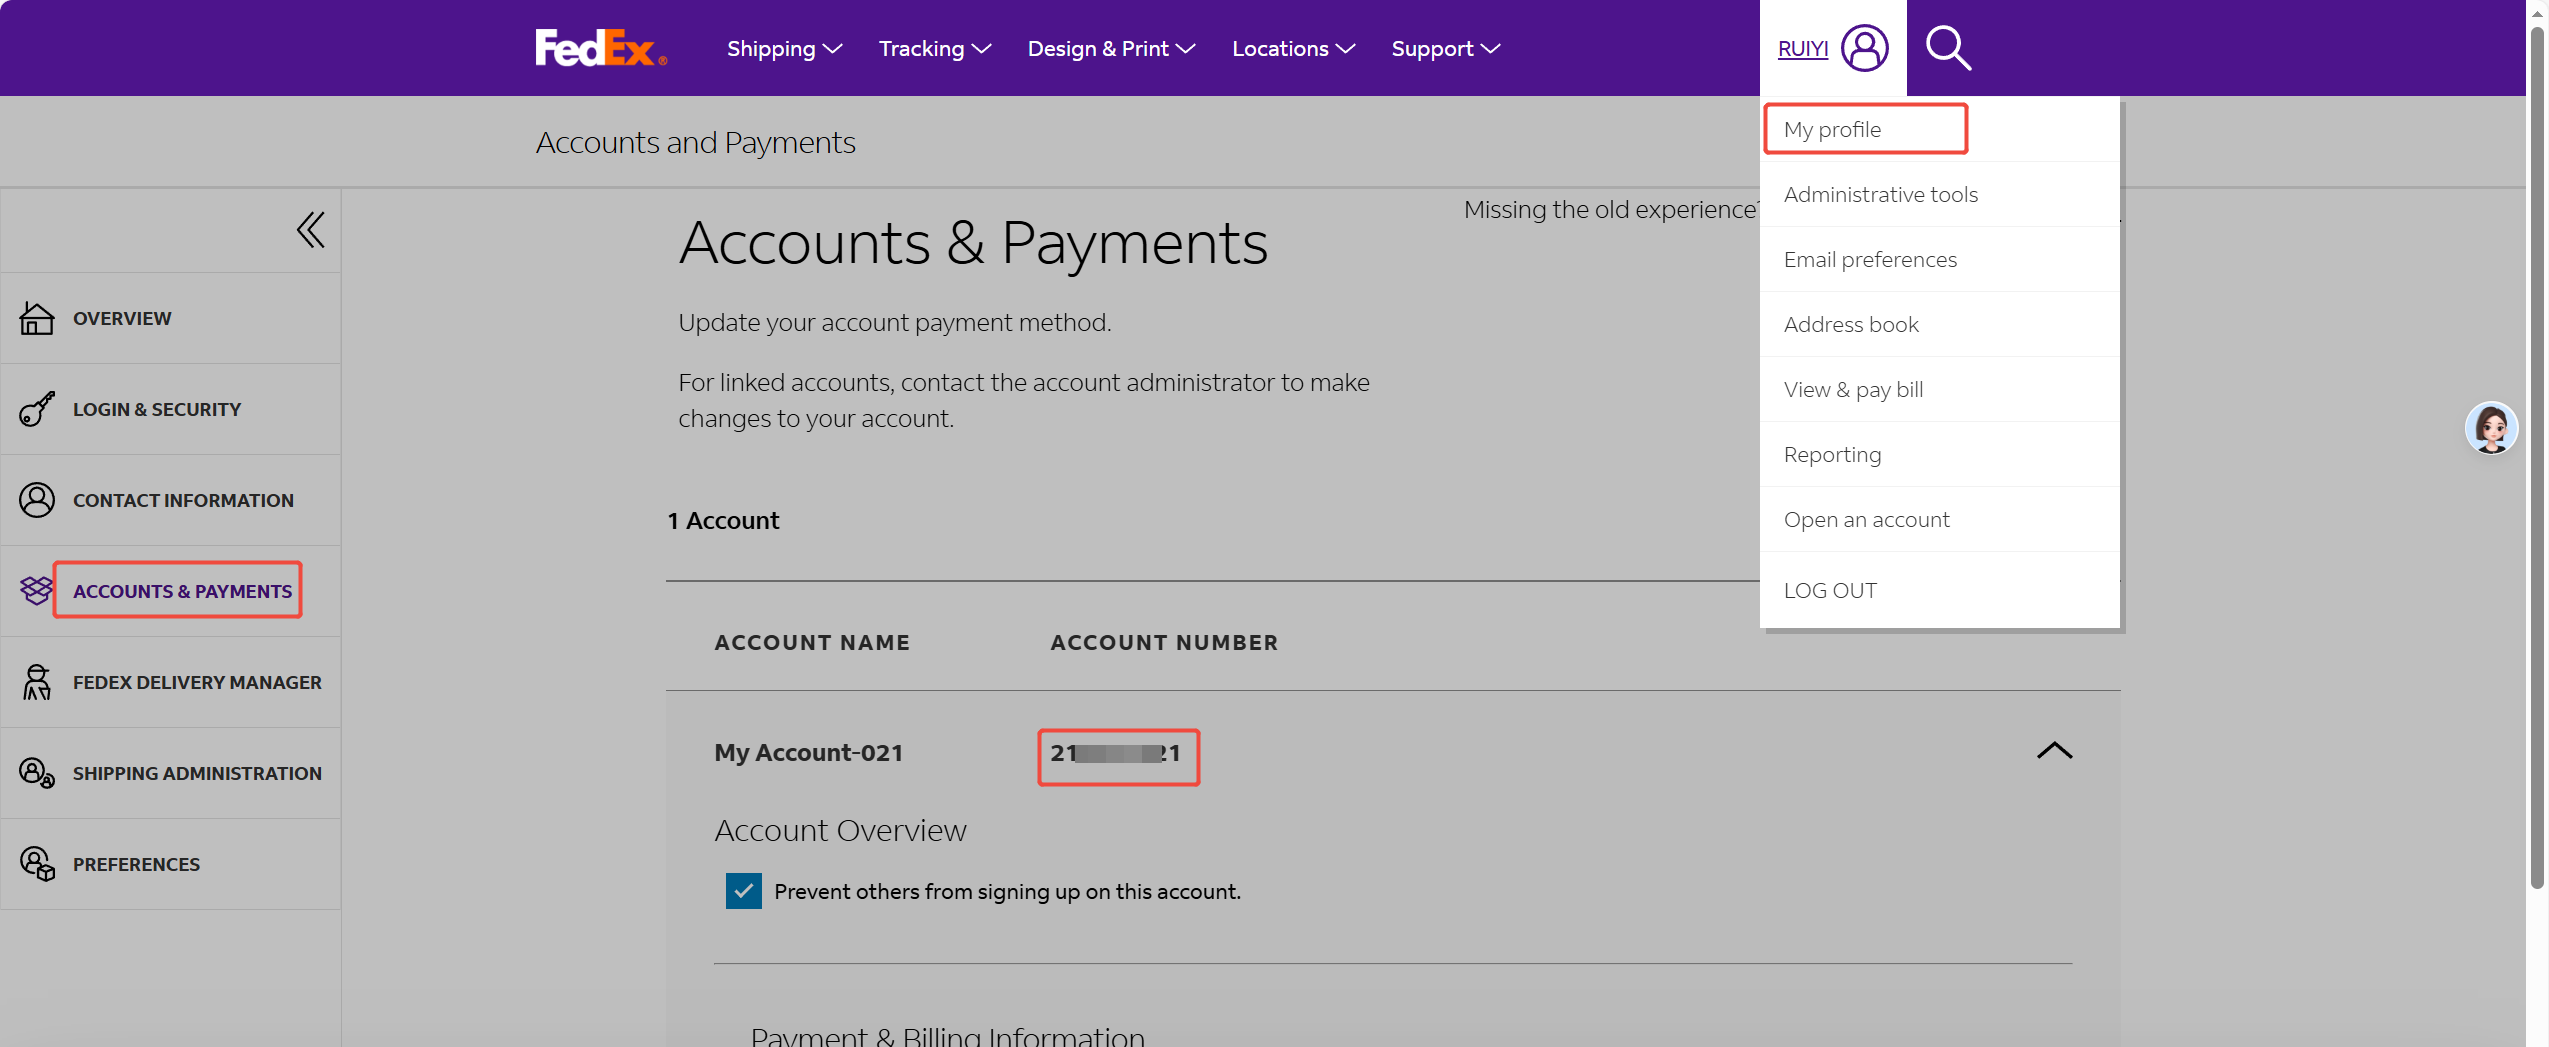Open Shipping Administration in the sidebar
2549x1047 pixels.
[x=197, y=773]
